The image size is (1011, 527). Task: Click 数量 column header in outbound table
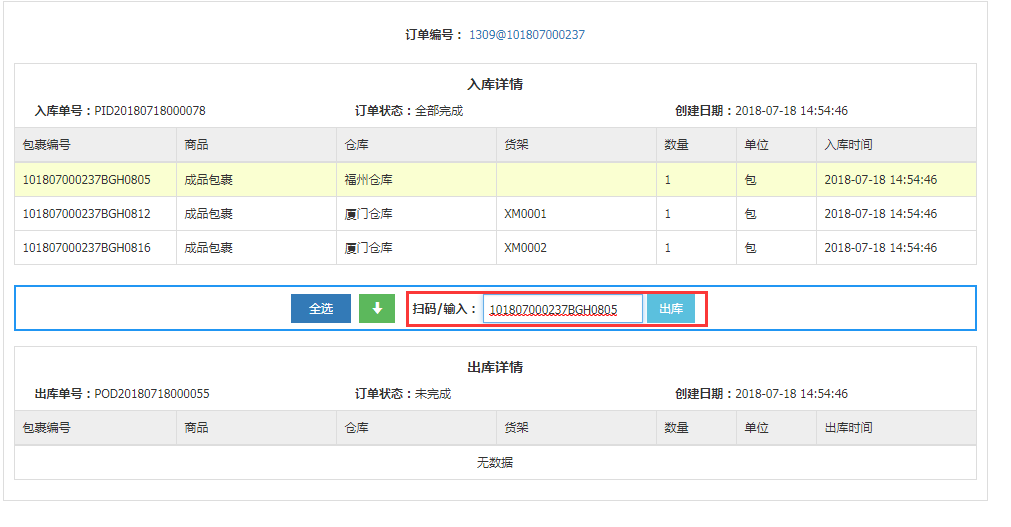676,428
